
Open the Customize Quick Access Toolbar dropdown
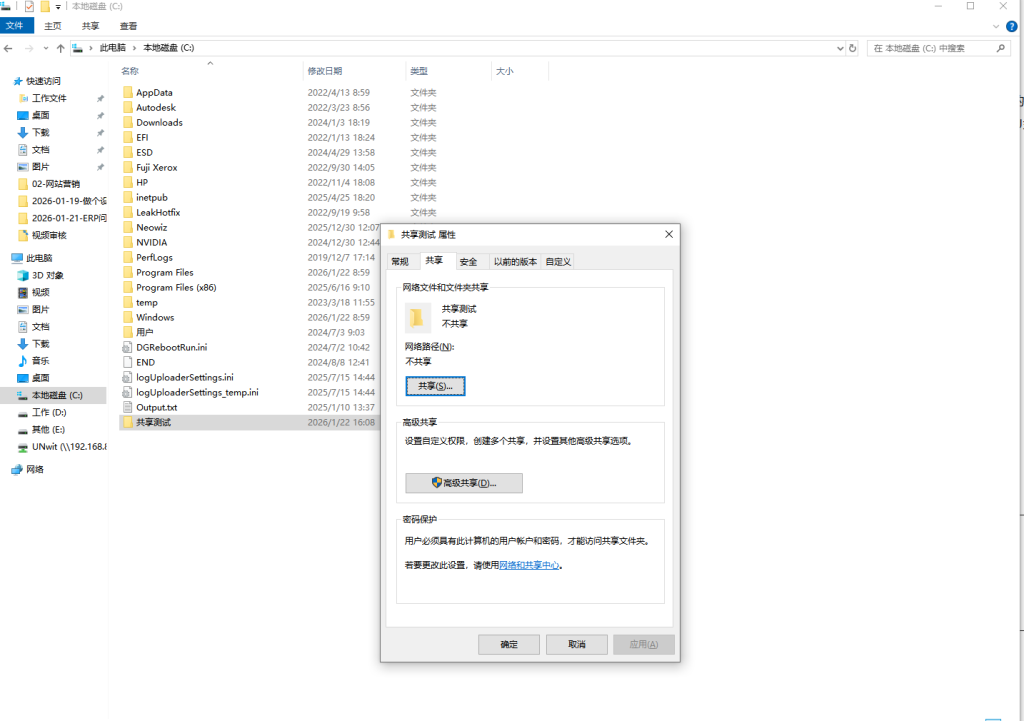pos(57,7)
